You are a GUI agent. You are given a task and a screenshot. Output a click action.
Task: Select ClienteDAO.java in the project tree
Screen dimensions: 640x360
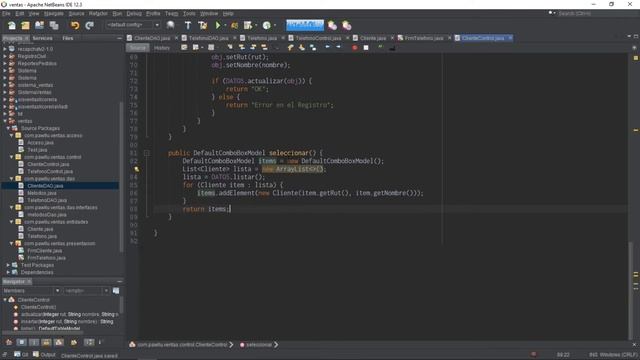point(45,186)
